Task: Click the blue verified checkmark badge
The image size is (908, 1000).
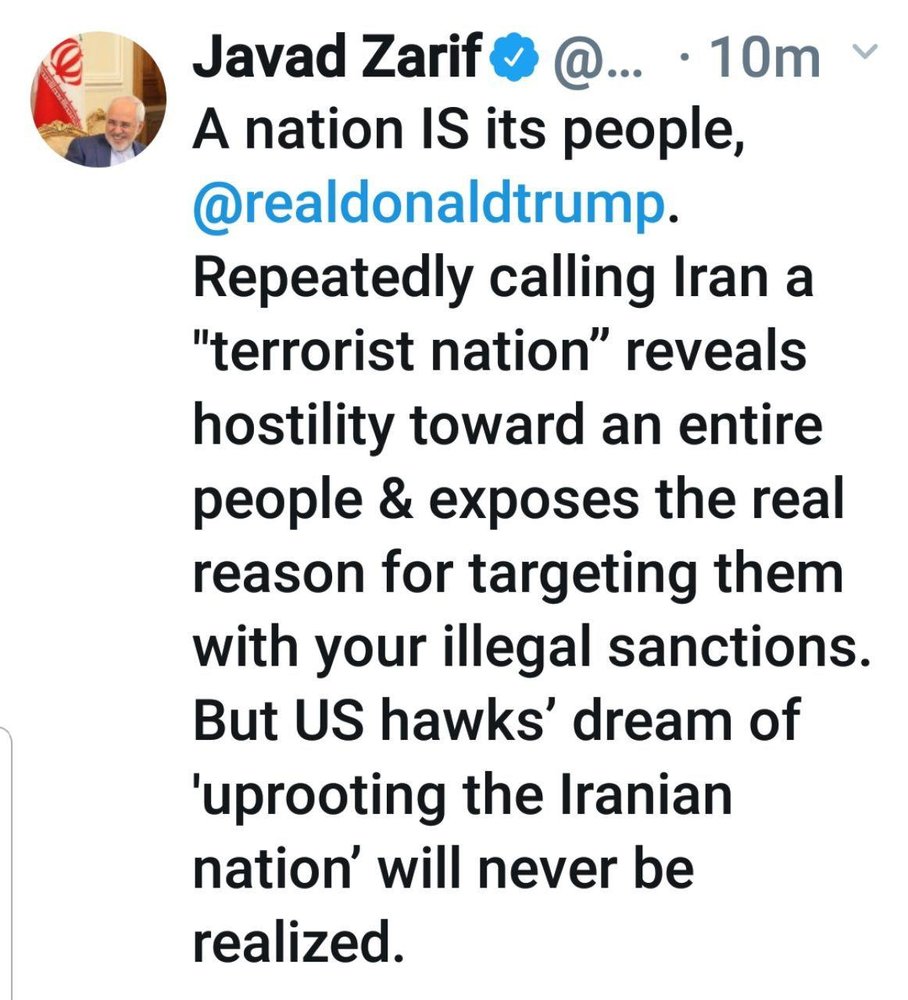Action: (514, 58)
